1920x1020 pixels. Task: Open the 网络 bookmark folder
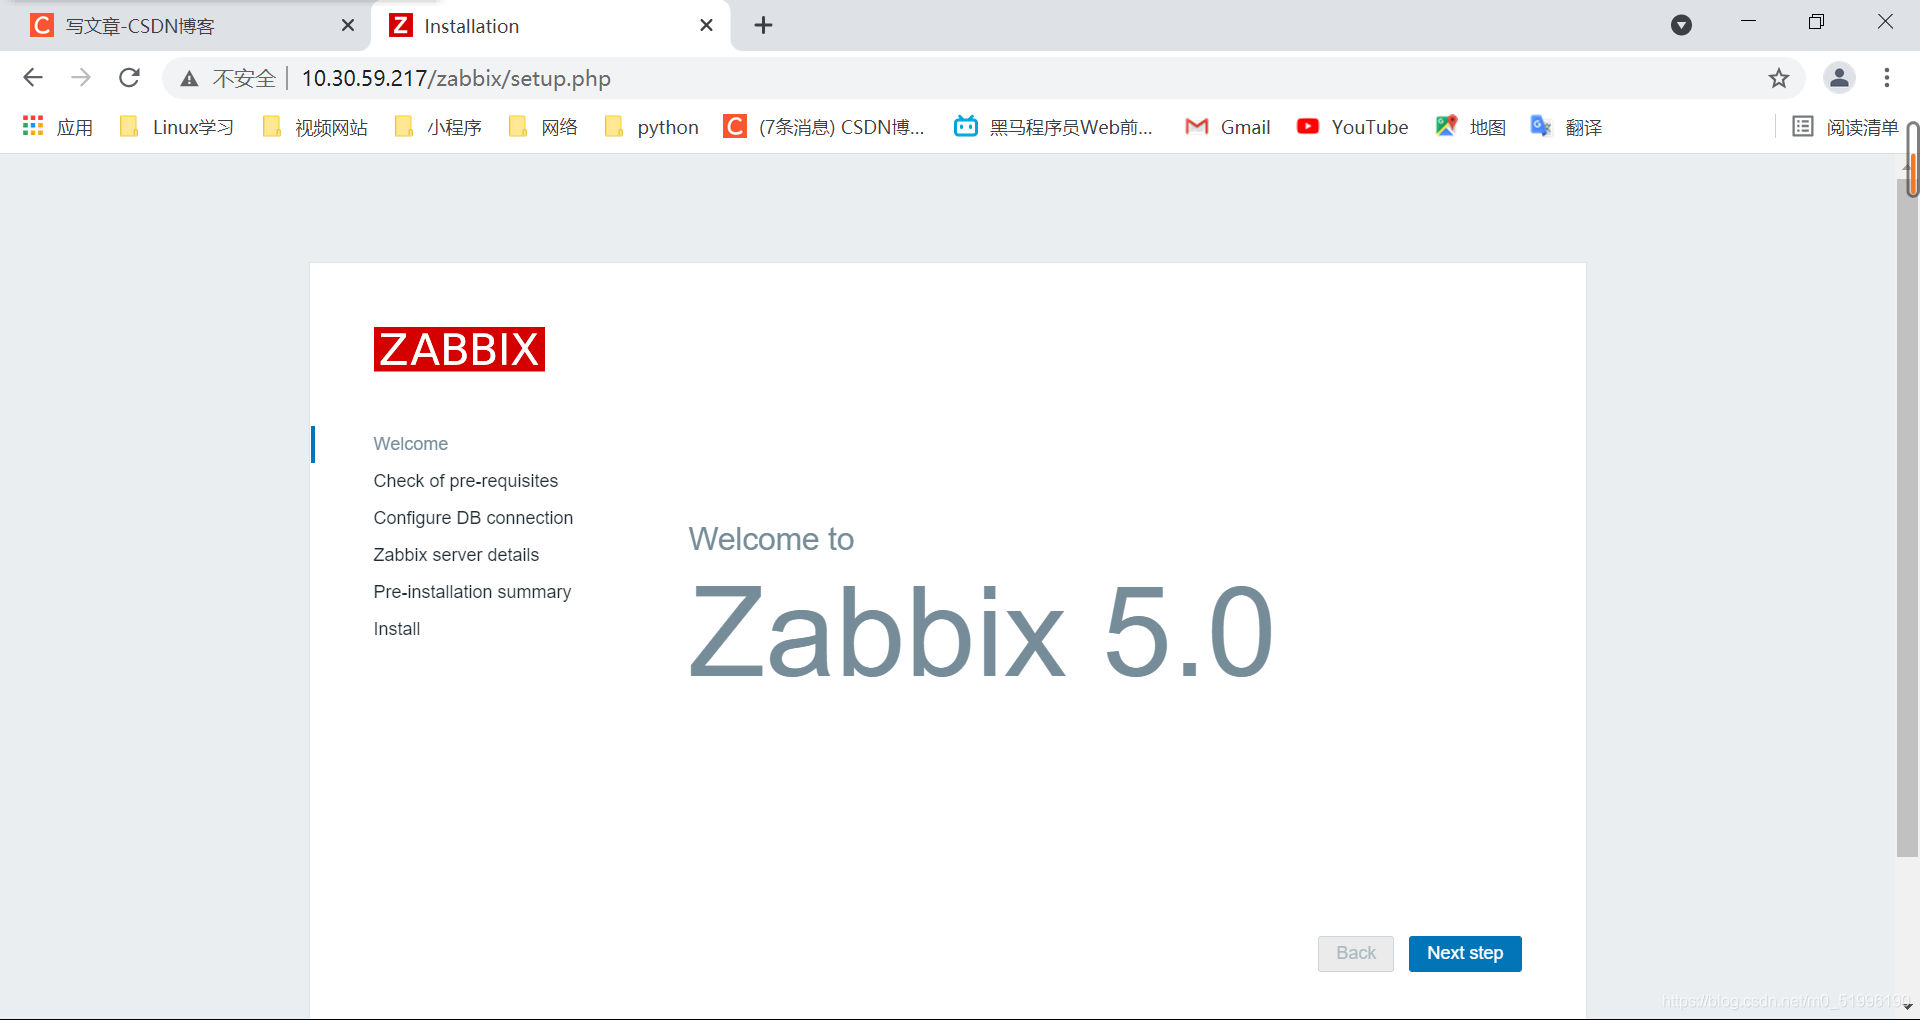tap(543, 127)
